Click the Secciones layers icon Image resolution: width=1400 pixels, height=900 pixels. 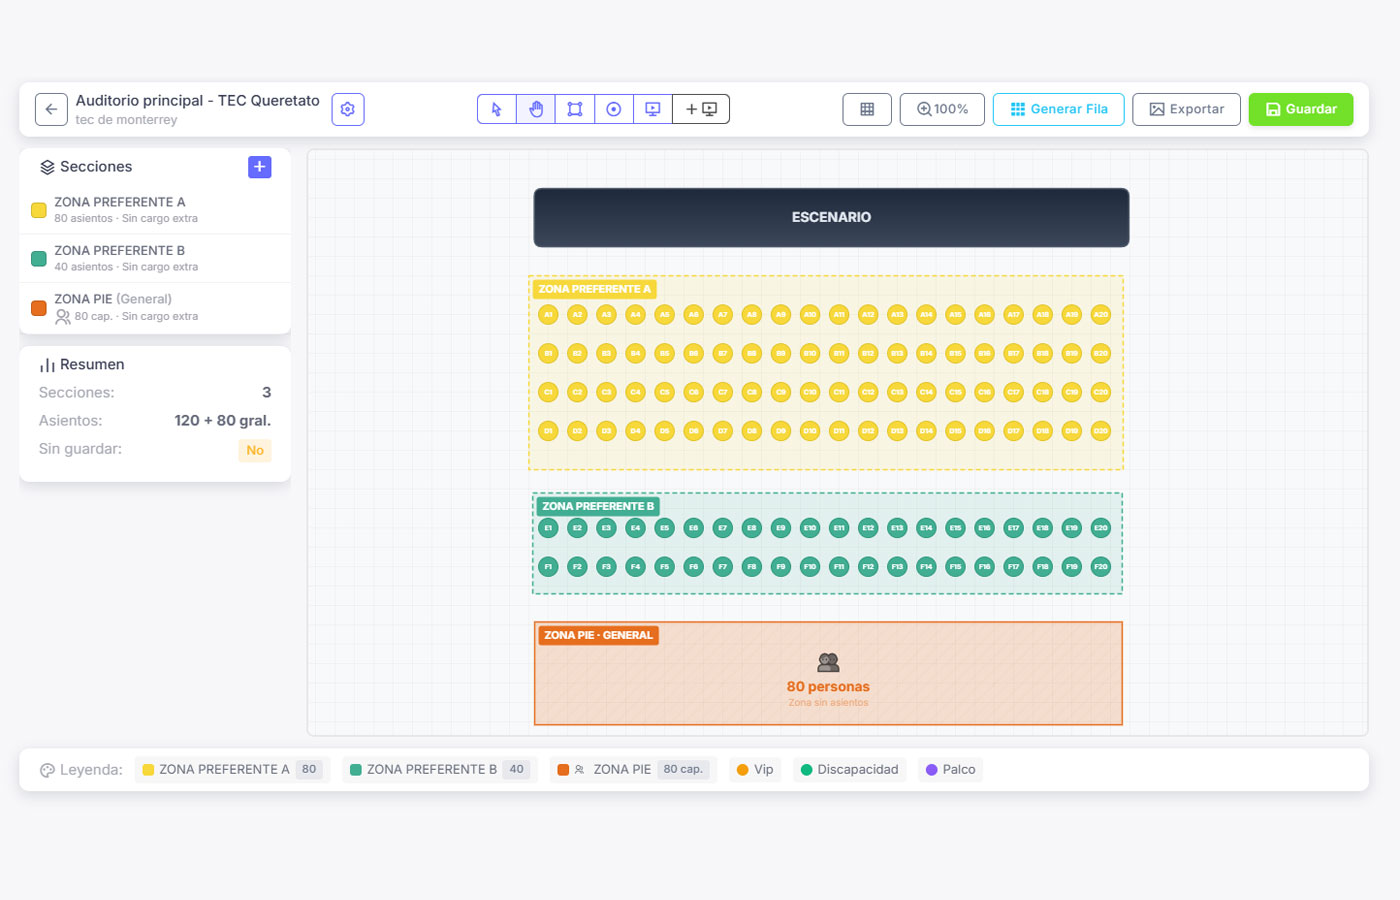pyautogui.click(x=47, y=167)
